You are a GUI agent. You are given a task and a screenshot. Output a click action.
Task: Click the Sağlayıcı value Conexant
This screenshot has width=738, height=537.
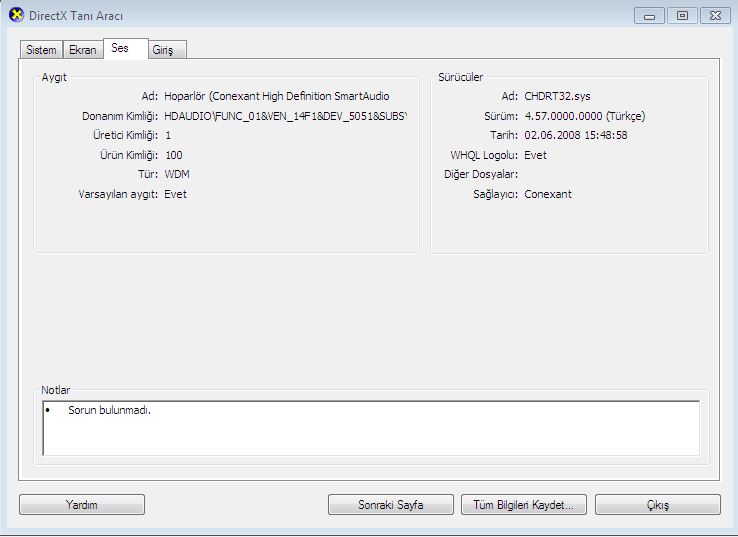point(548,194)
